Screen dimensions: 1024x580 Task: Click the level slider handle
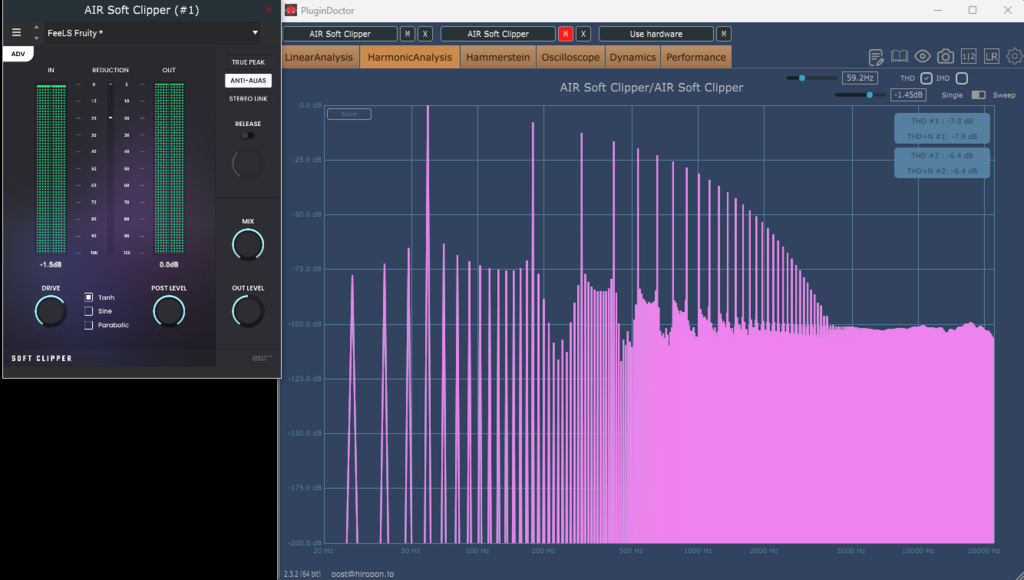click(x=869, y=95)
